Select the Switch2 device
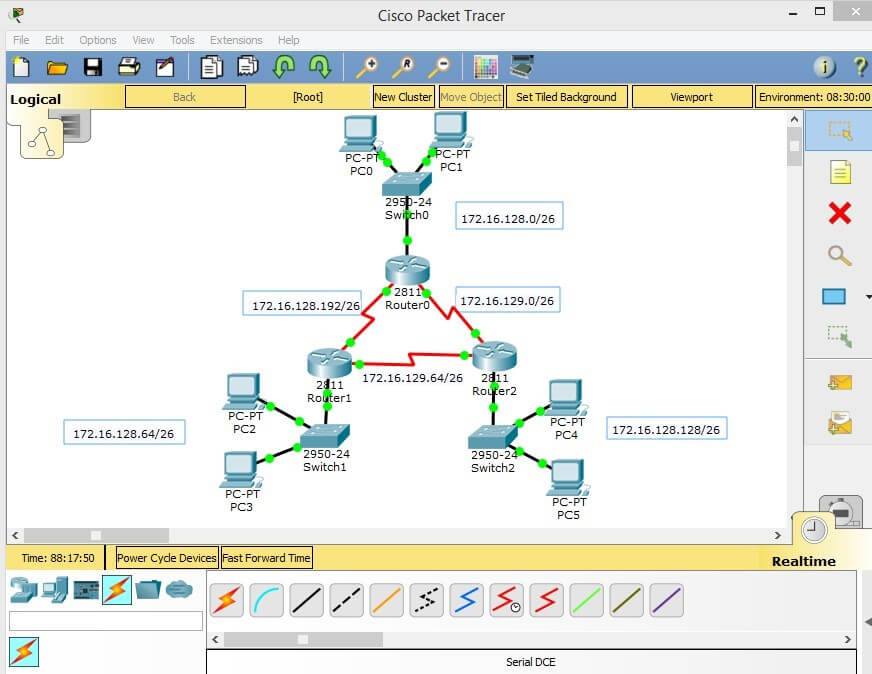 coord(493,437)
